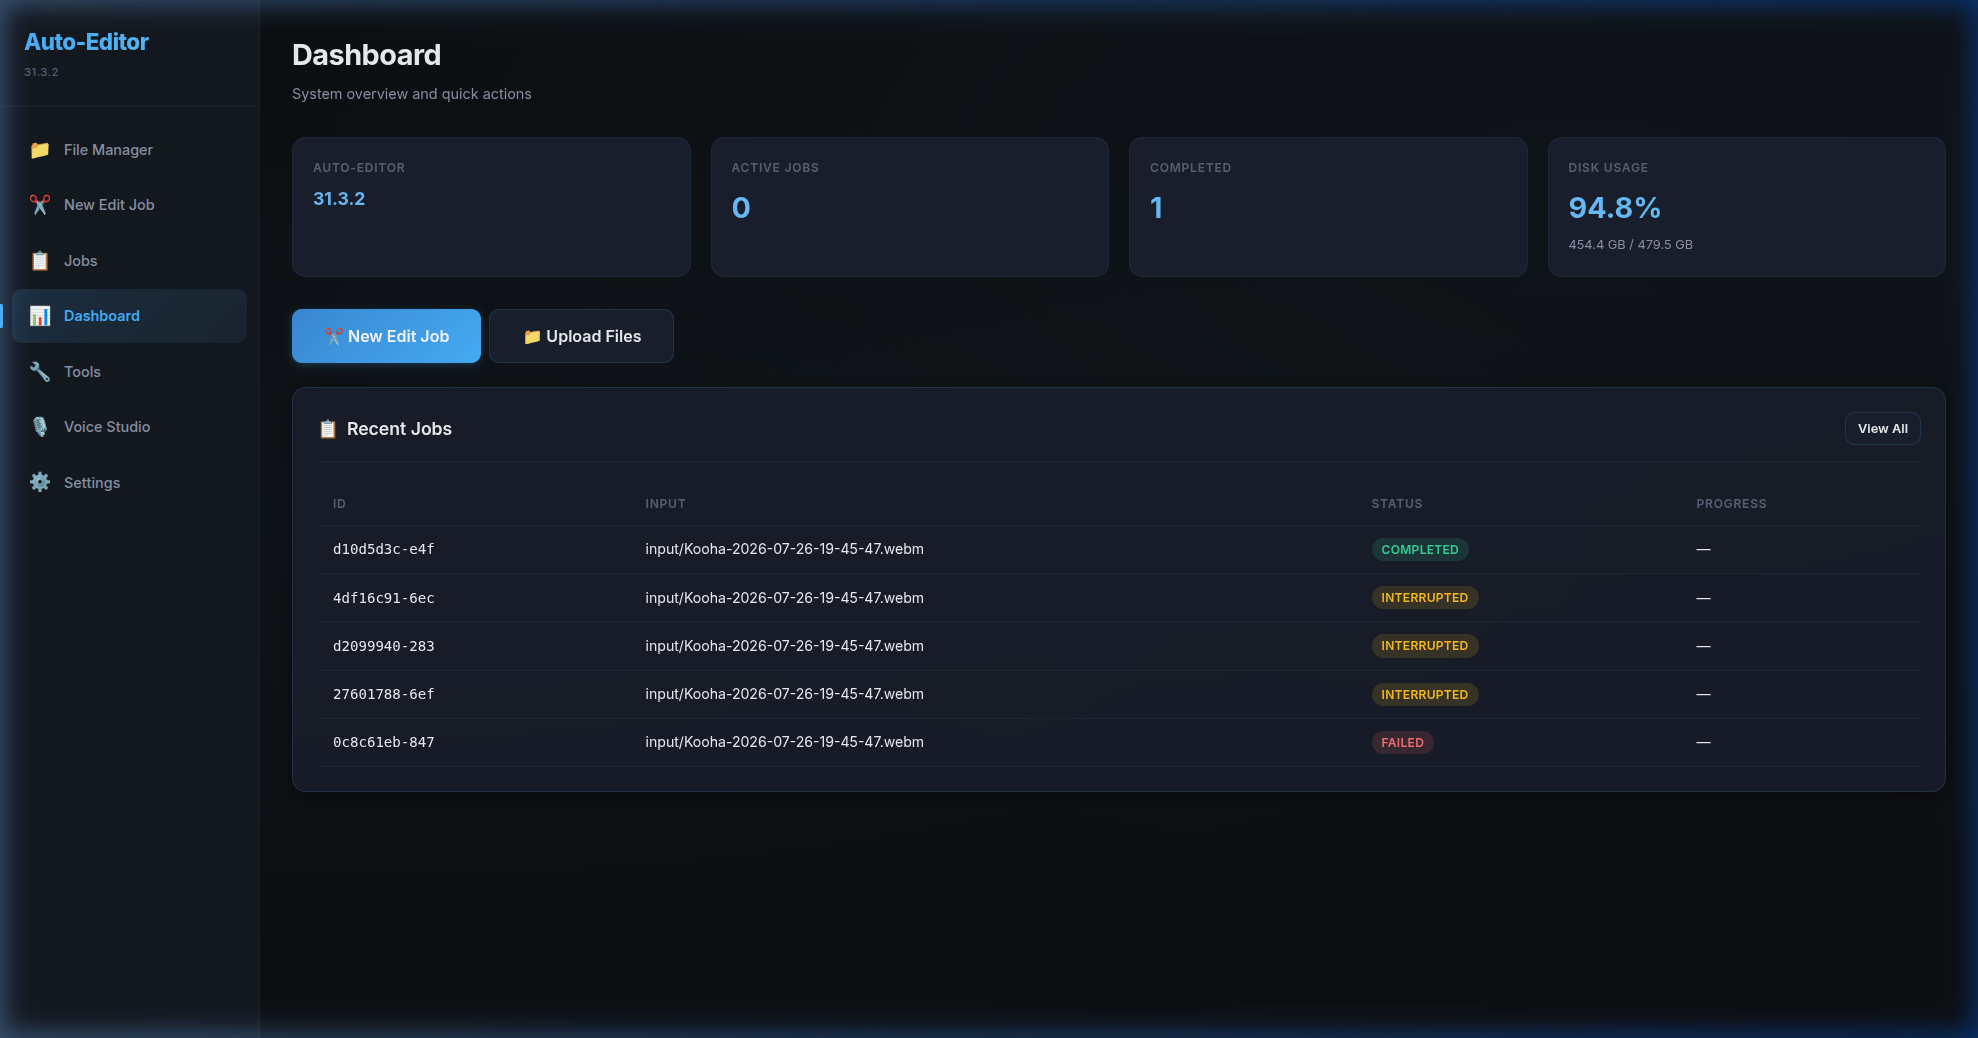Click the DISK USAGE card label
The image size is (1978, 1038).
click(x=1608, y=168)
